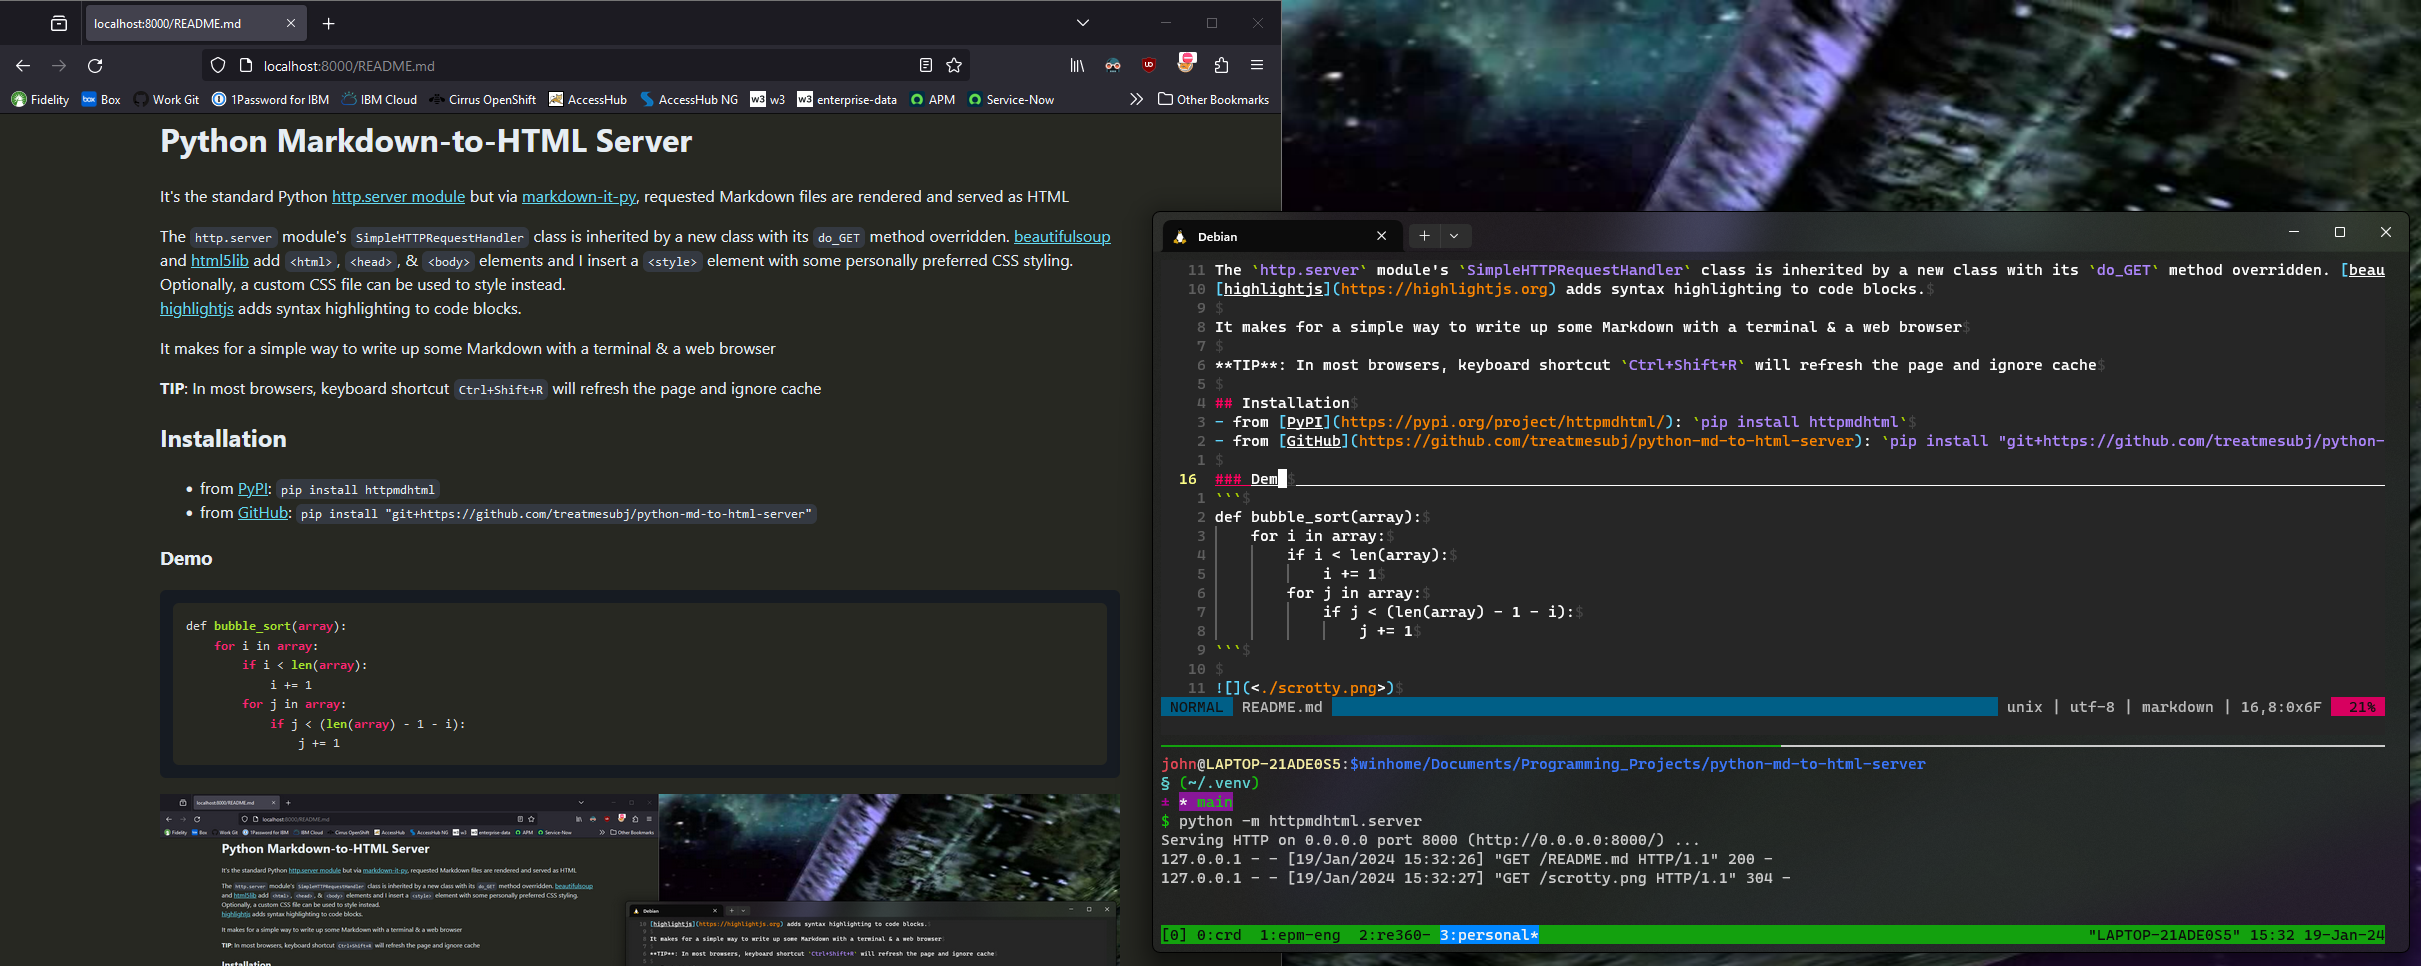Open the Firefox Library icon

point(1077,66)
